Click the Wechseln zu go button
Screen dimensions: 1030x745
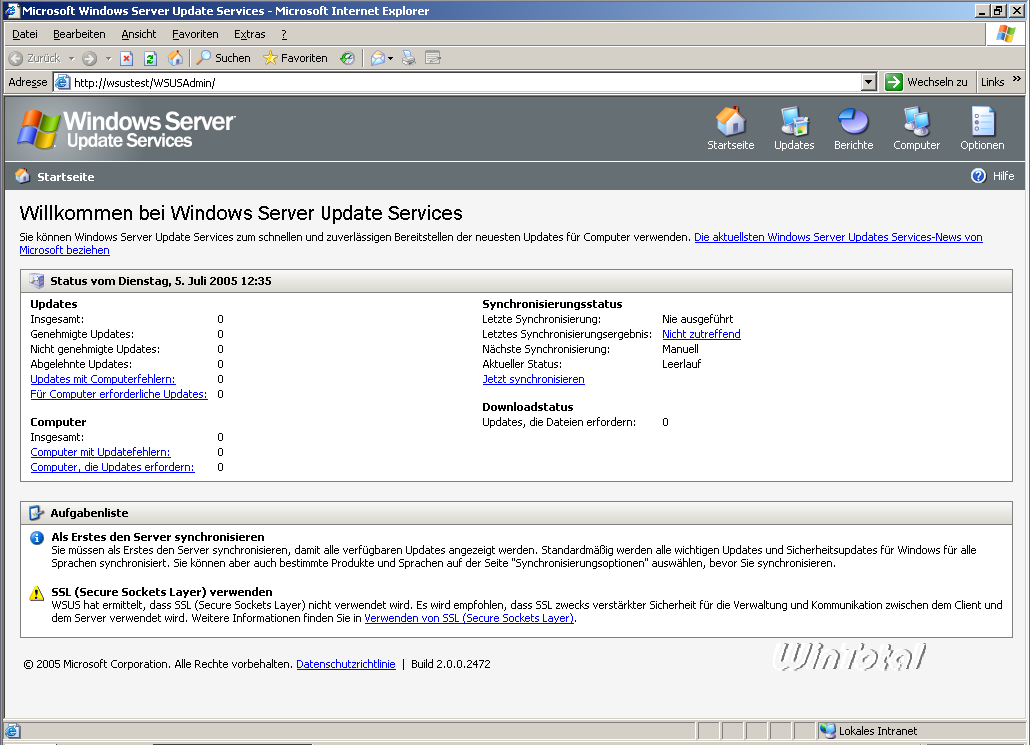pyautogui.click(x=927, y=82)
